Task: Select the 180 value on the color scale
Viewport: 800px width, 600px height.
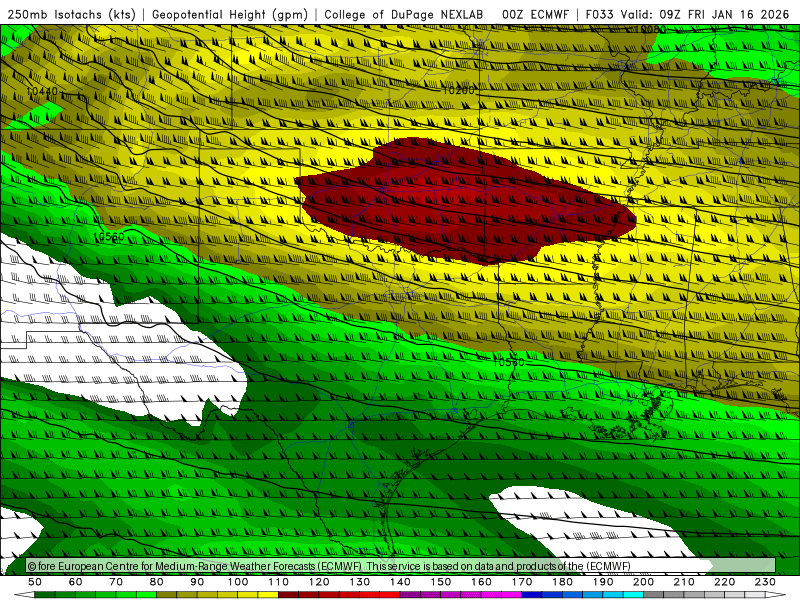Action: point(562,582)
